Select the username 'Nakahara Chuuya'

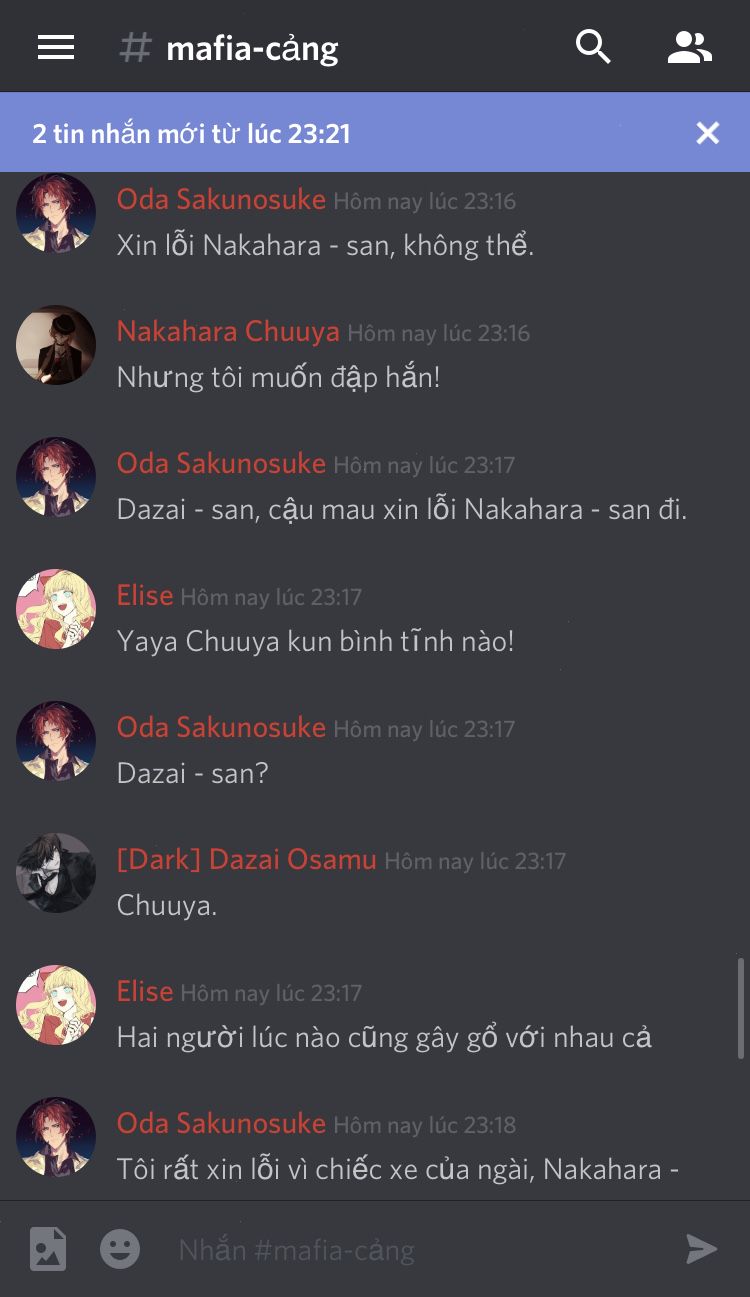228,331
